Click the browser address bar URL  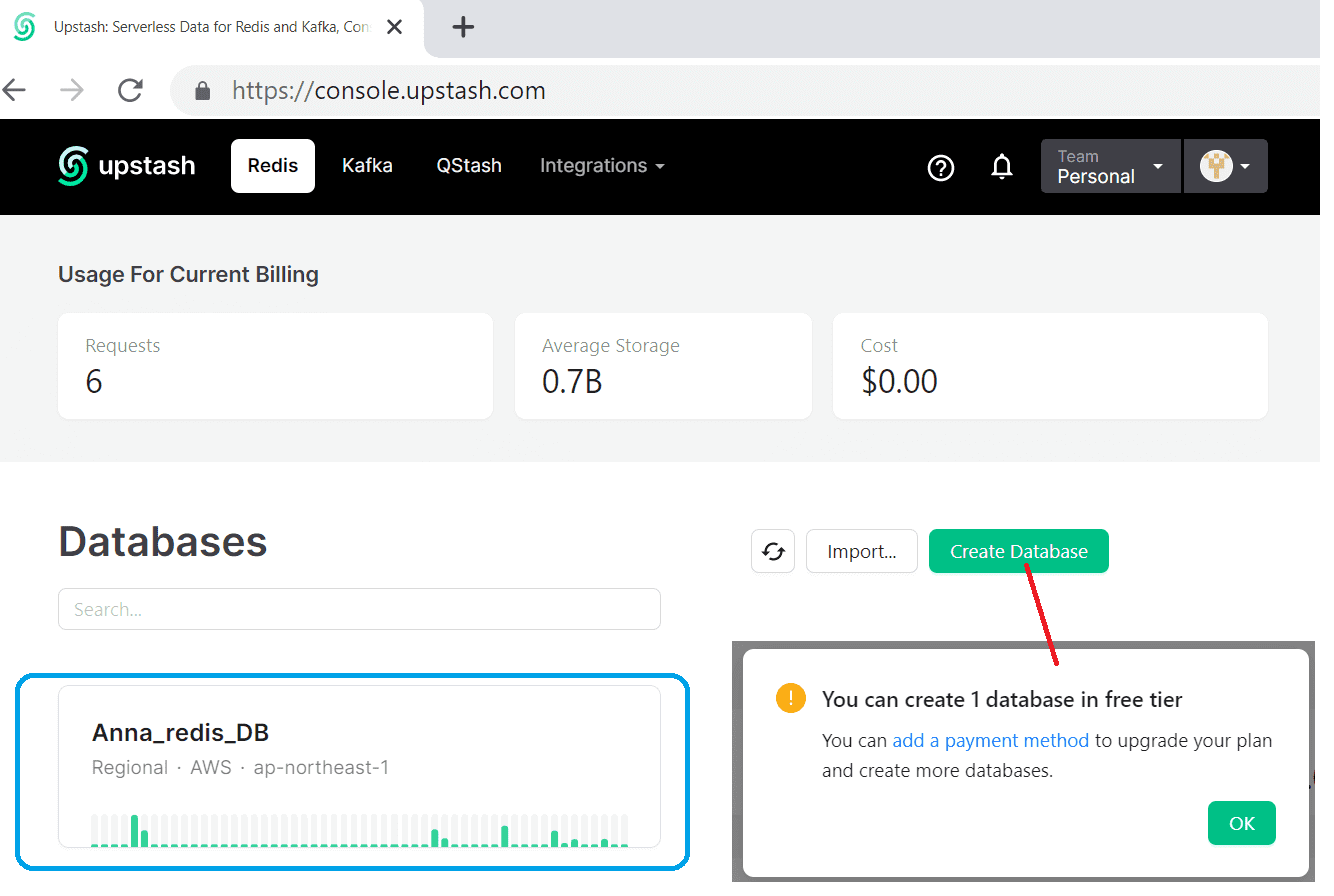coord(389,91)
